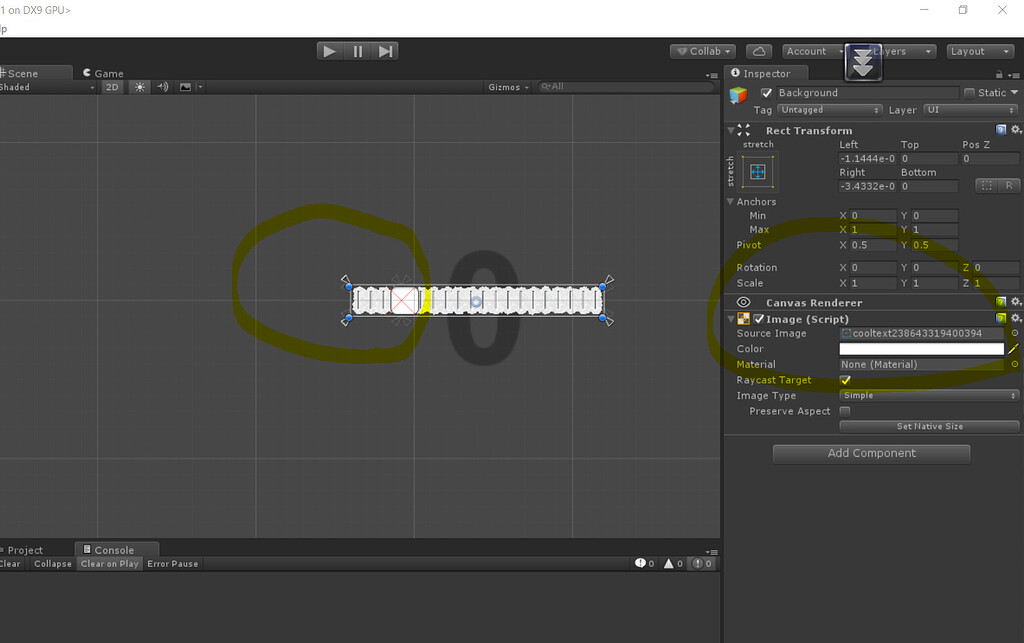Image resolution: width=1024 pixels, height=643 pixels.
Task: Open the Color swatch of the Image component
Action: tap(920, 348)
